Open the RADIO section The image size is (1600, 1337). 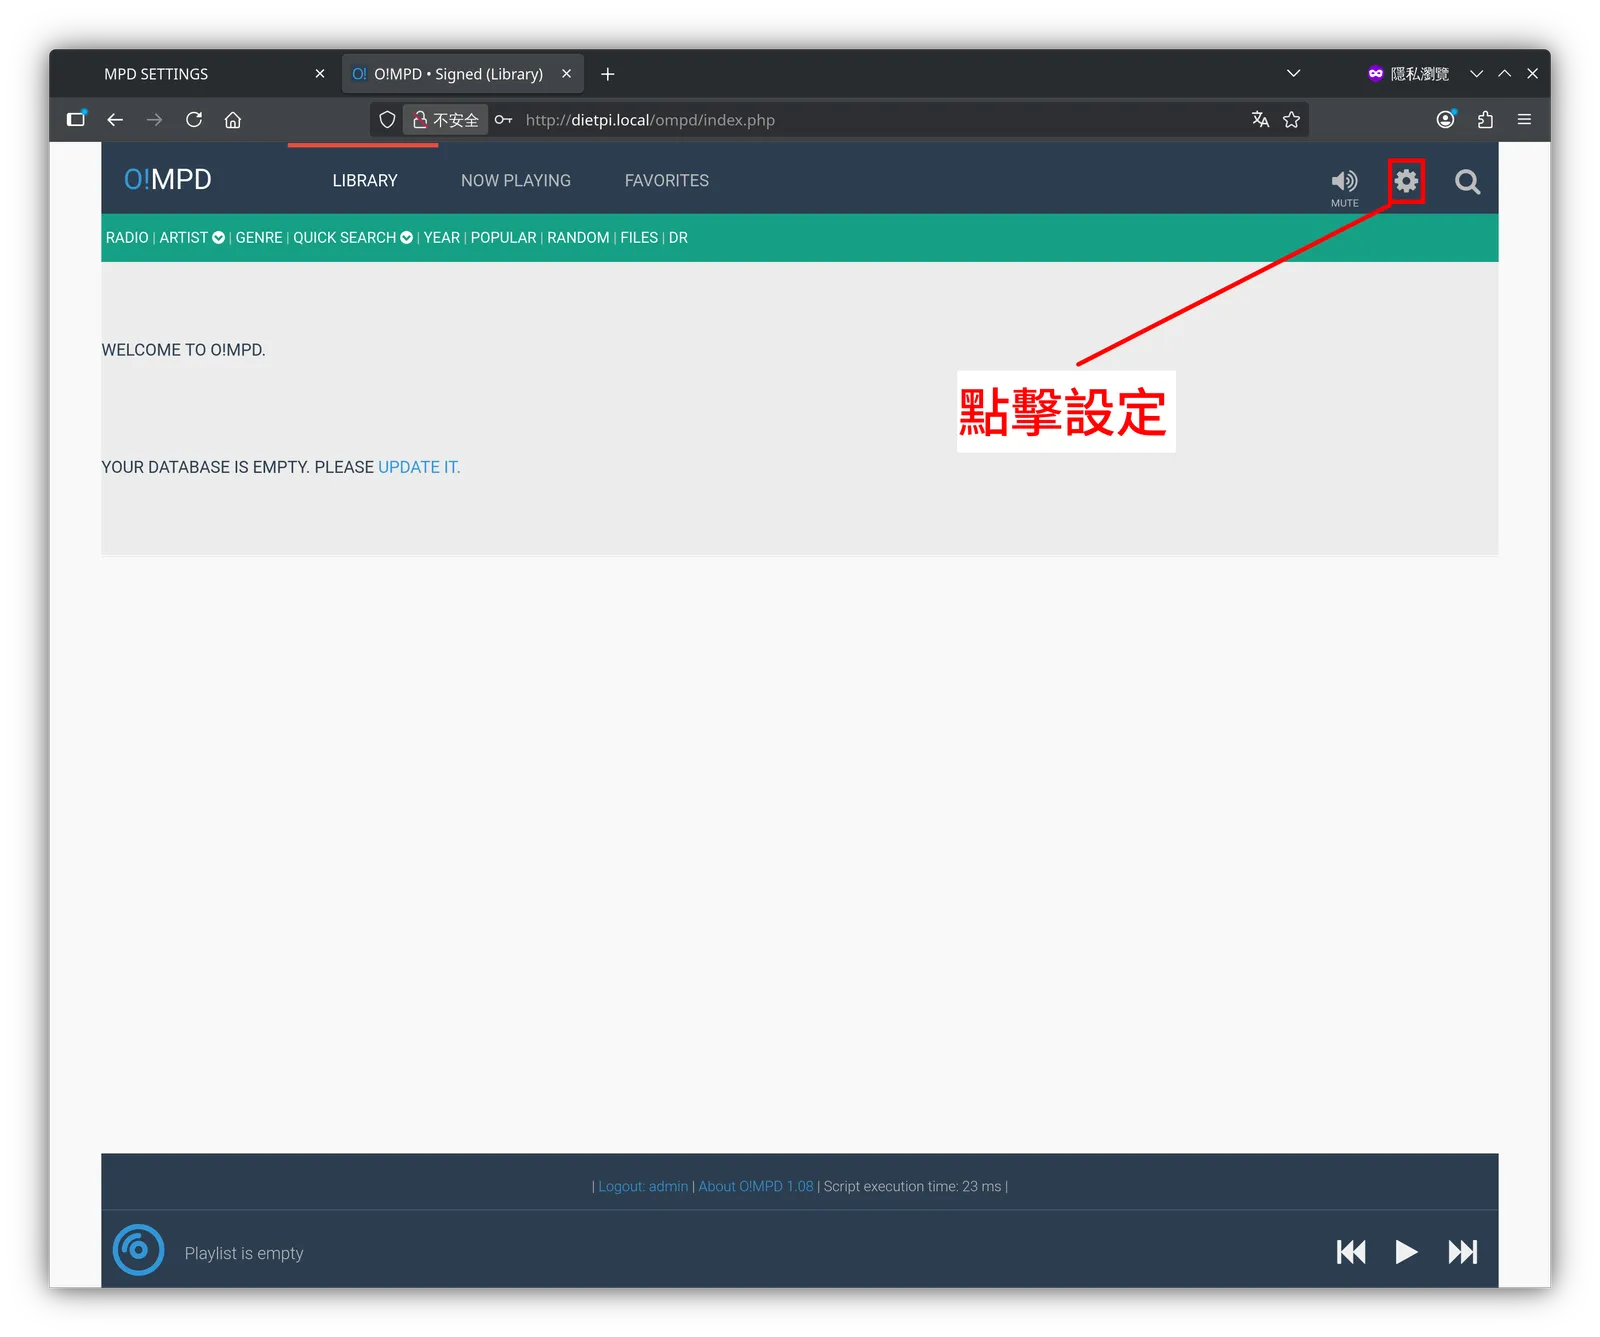tap(127, 238)
